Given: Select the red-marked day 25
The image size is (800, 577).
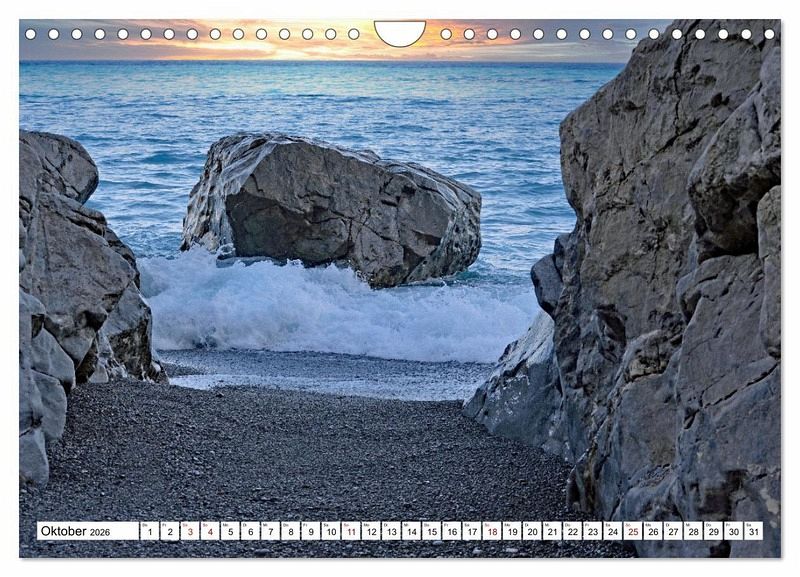Looking at the screenshot, I should coord(632,531).
